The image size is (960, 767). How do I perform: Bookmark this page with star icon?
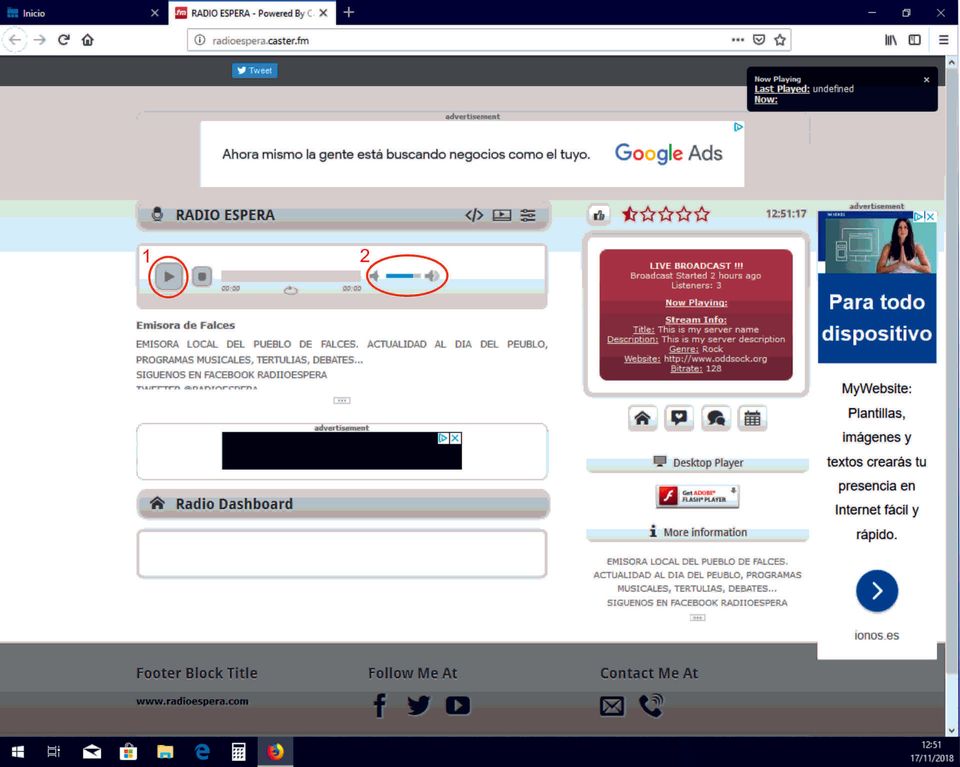pyautogui.click(x=779, y=40)
